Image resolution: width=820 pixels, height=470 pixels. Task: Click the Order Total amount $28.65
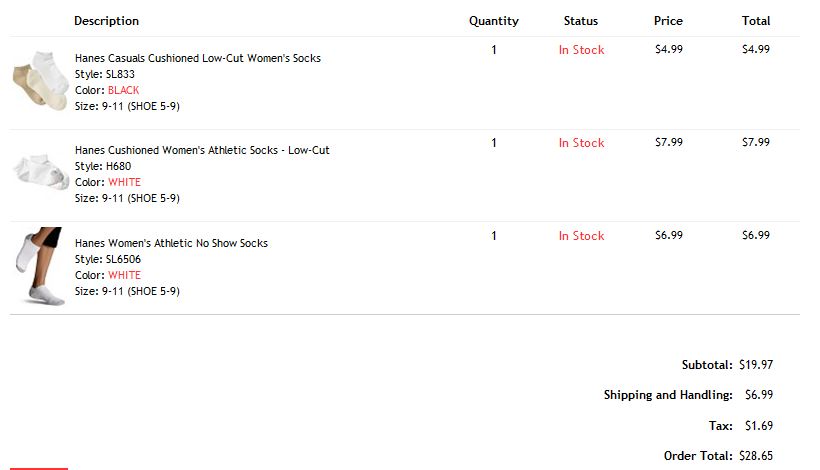[x=756, y=456]
